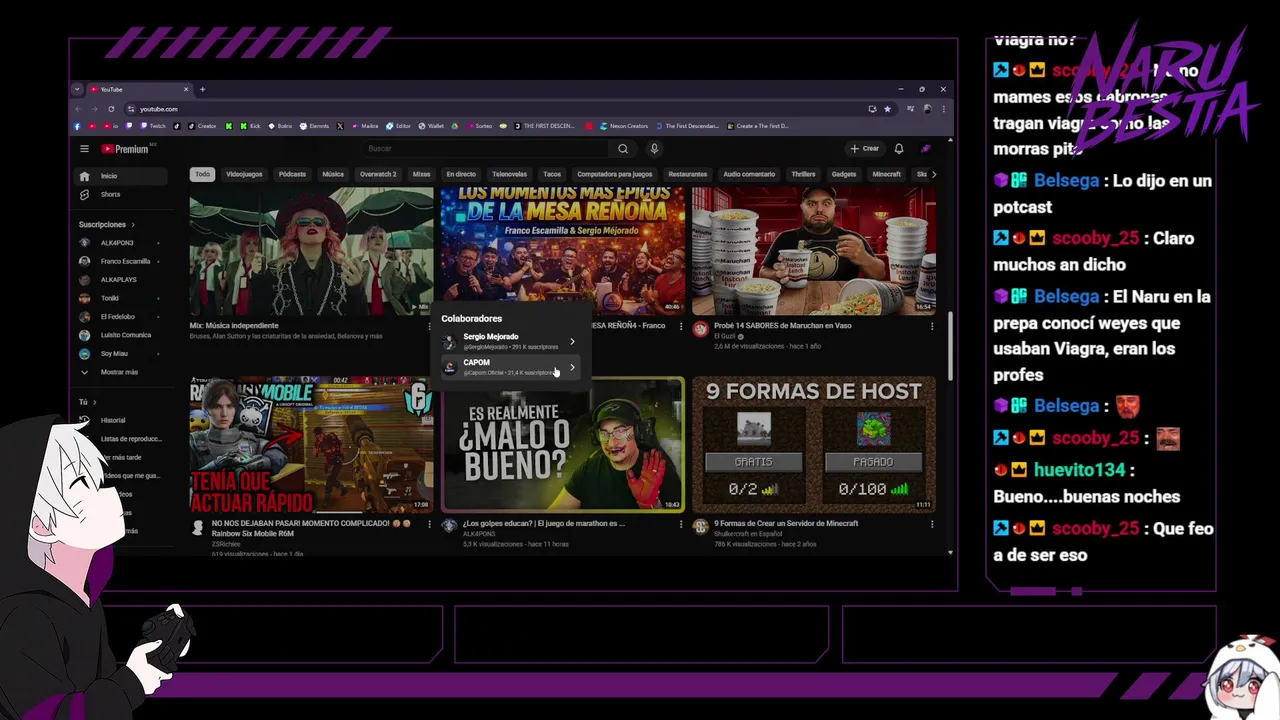Click the YouTube Premium logo
The image size is (1280, 720).
click(125, 149)
